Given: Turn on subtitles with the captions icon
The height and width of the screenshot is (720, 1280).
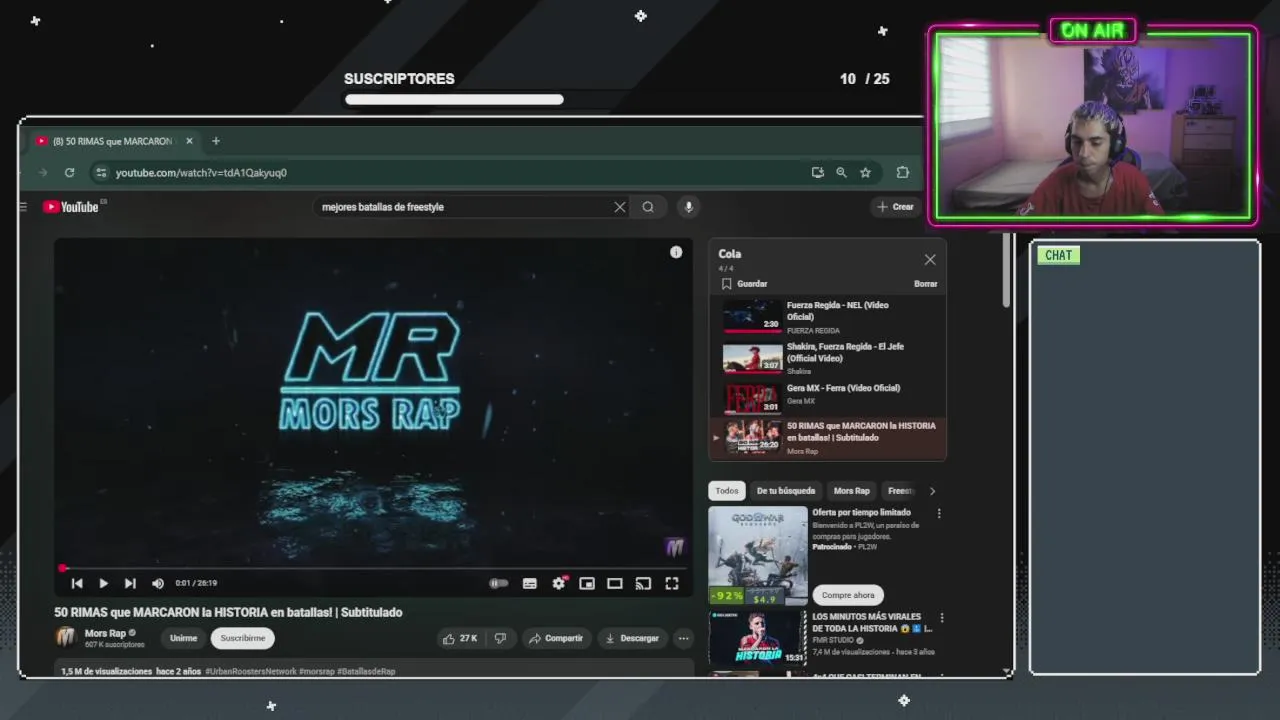Looking at the screenshot, I should pos(530,583).
